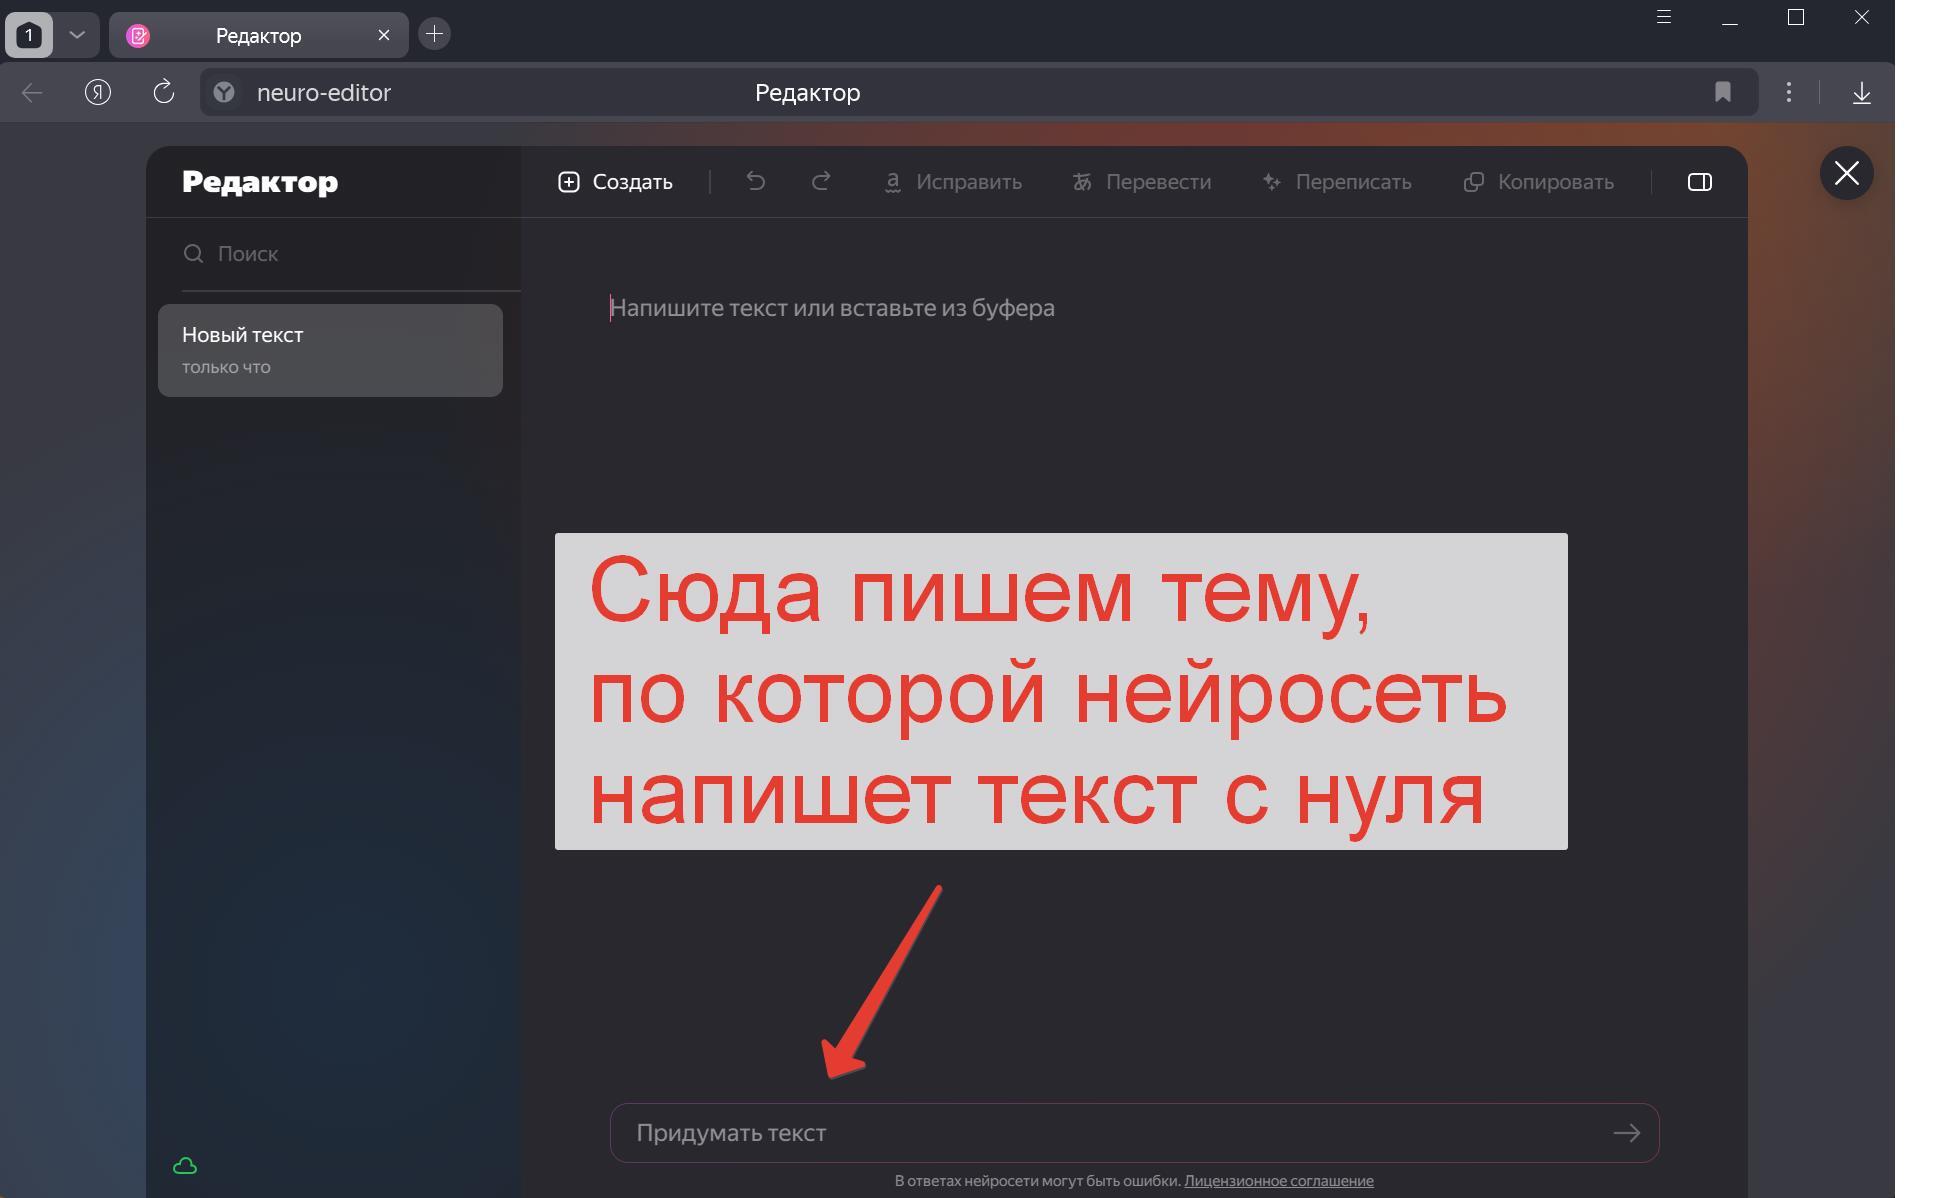Viewport: 1937px width, 1198px height.
Task: Reload the page with refresh icon
Action: [163, 93]
